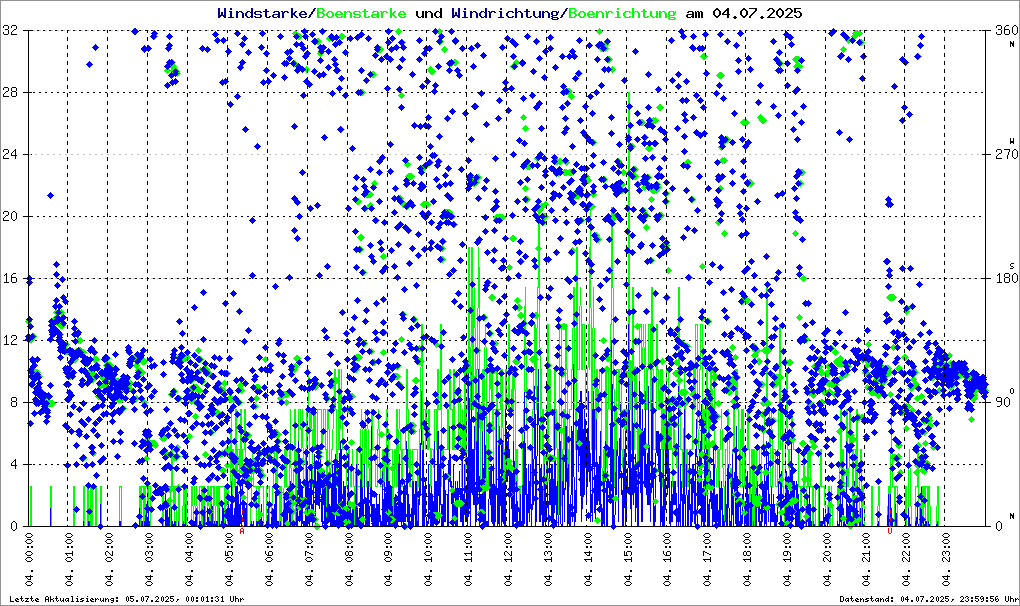The image size is (1020, 606).
Task: Click the '04. 18:00' time axis label
Action: click(x=747, y=559)
